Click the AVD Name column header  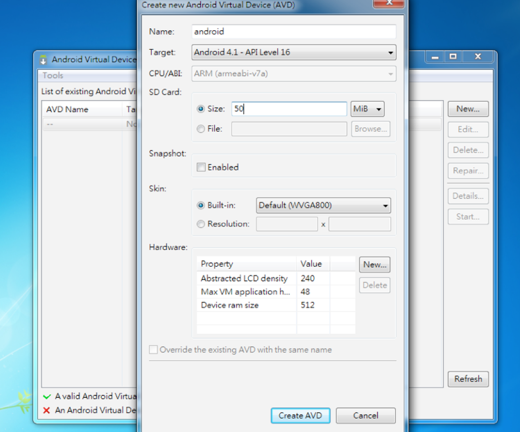click(x=82, y=109)
